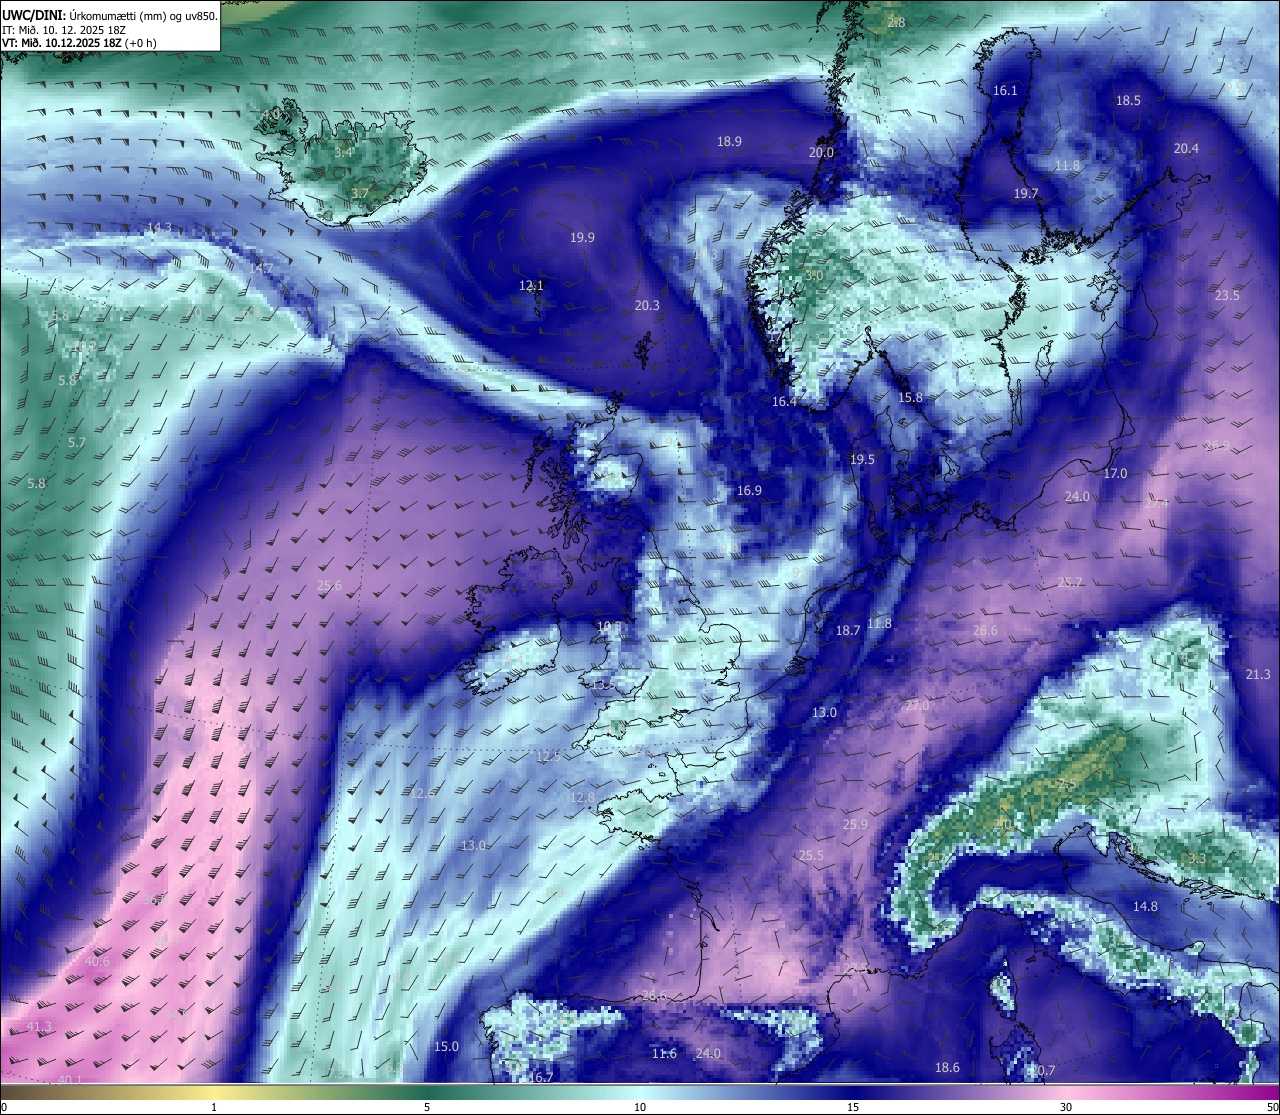Click the colorbar tick label "10"
This screenshot has height=1115, width=1280.
(x=640, y=1107)
